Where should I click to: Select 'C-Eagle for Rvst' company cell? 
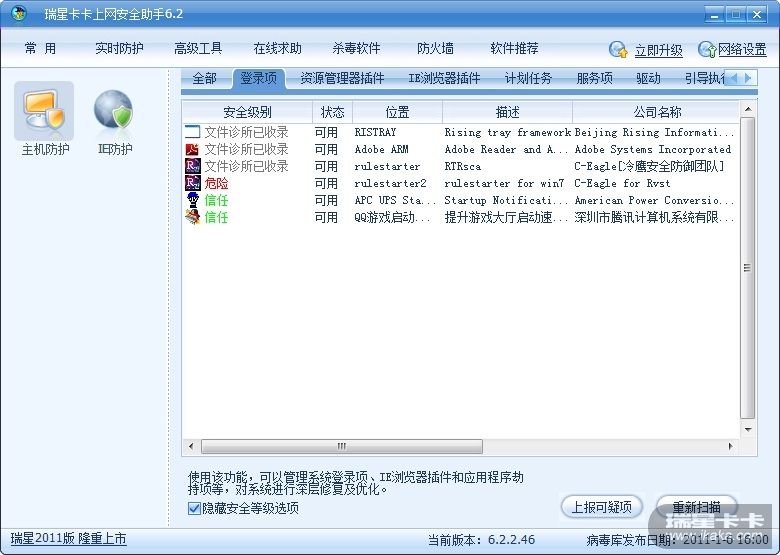pos(622,183)
